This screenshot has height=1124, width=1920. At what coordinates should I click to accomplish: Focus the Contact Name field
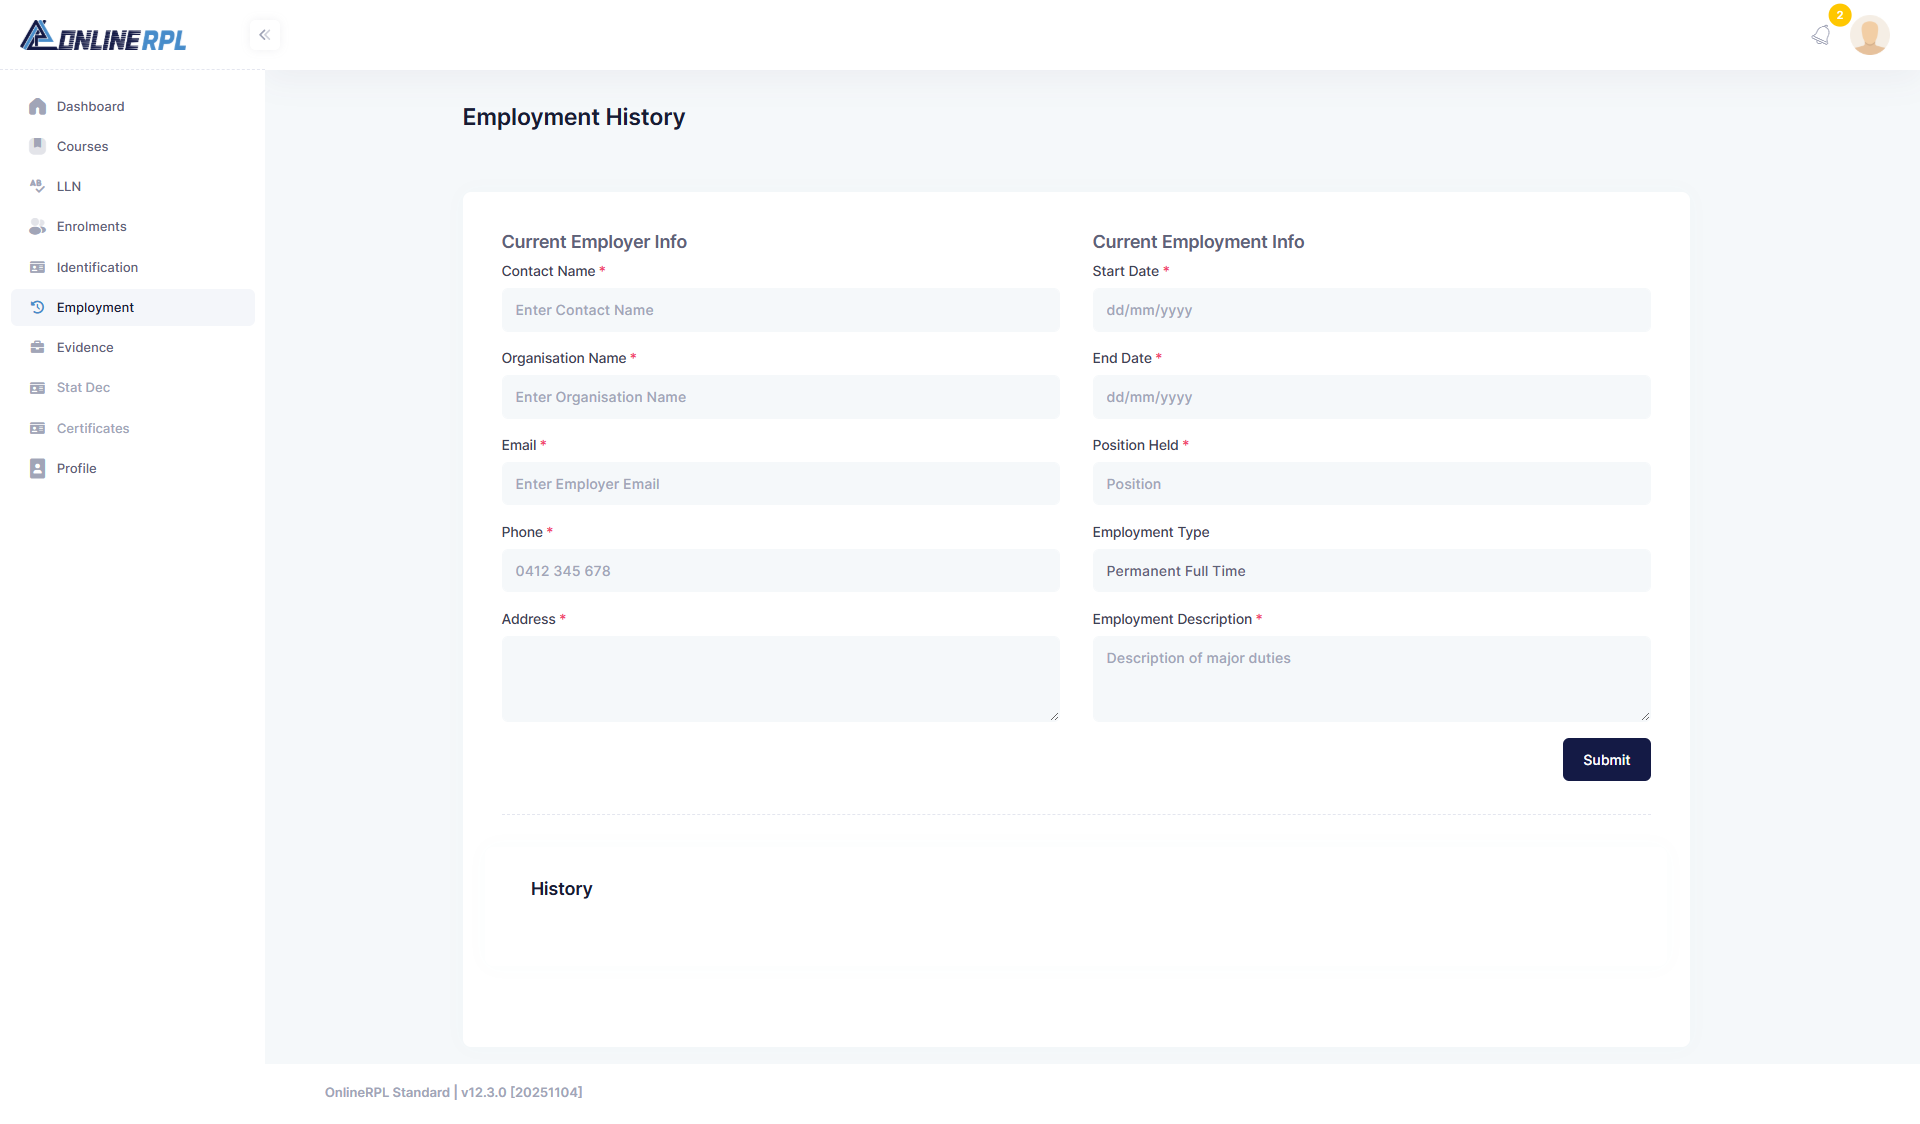[780, 310]
